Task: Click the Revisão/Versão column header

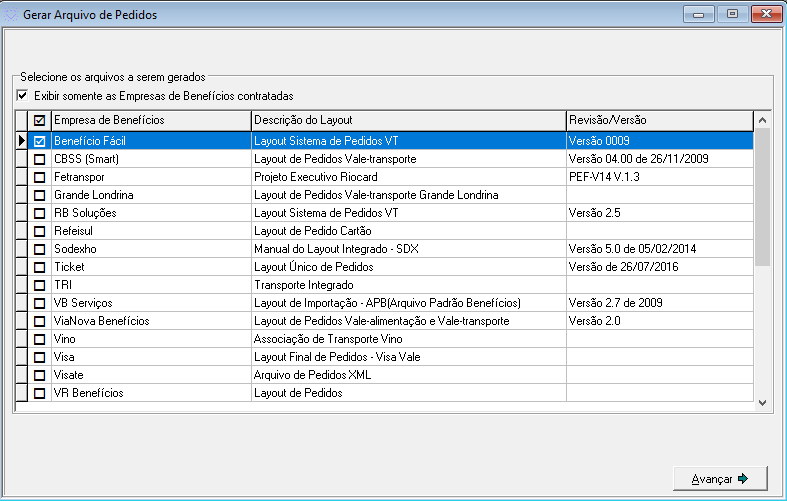Action: click(658, 120)
